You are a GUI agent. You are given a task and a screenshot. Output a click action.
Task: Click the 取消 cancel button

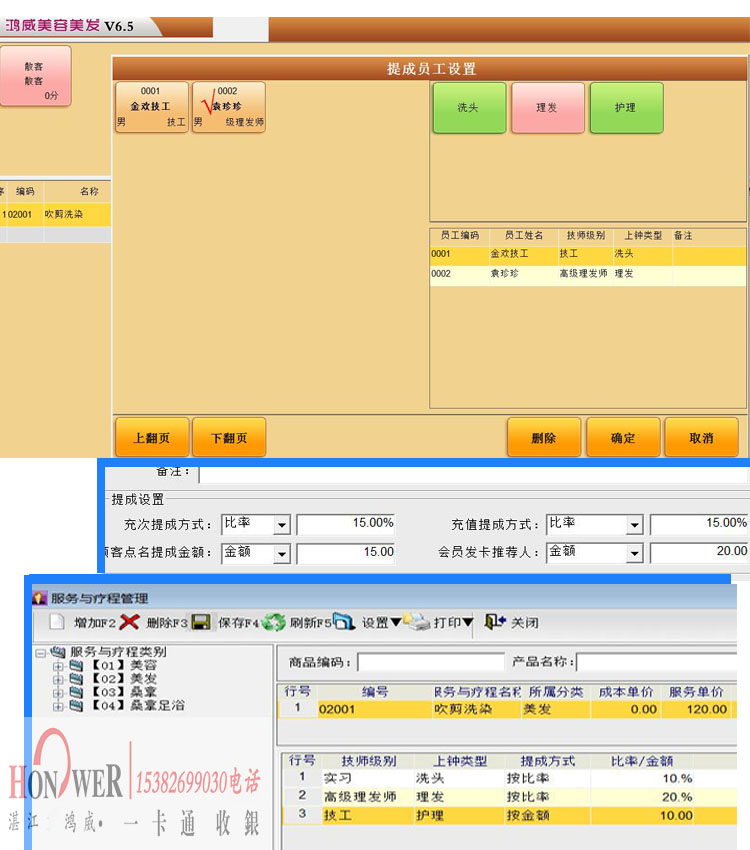[701, 437]
